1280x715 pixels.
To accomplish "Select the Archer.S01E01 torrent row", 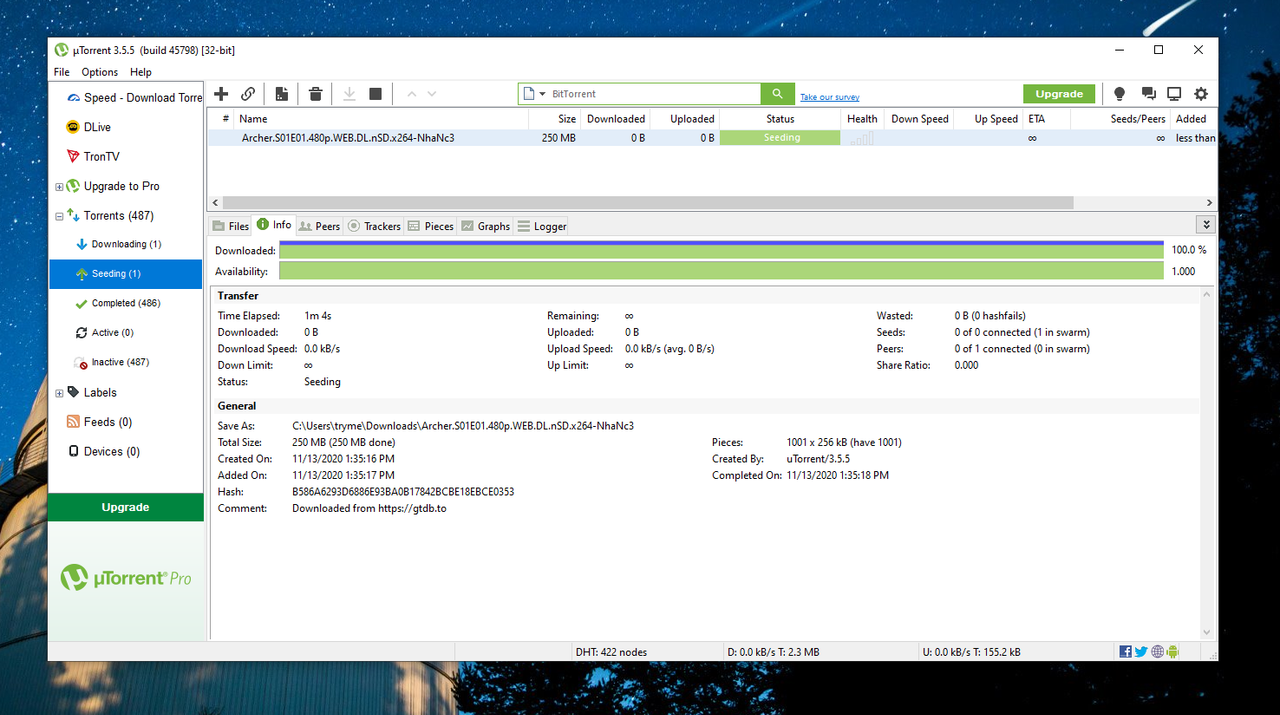I will click(711, 138).
